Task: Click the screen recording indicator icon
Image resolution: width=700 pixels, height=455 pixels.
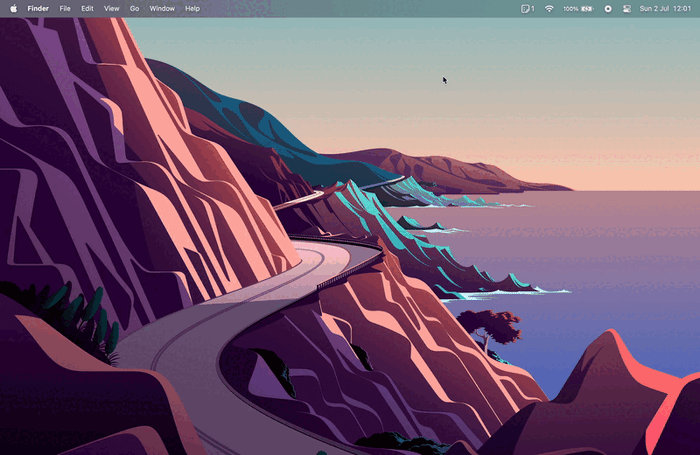Action: click(x=608, y=8)
